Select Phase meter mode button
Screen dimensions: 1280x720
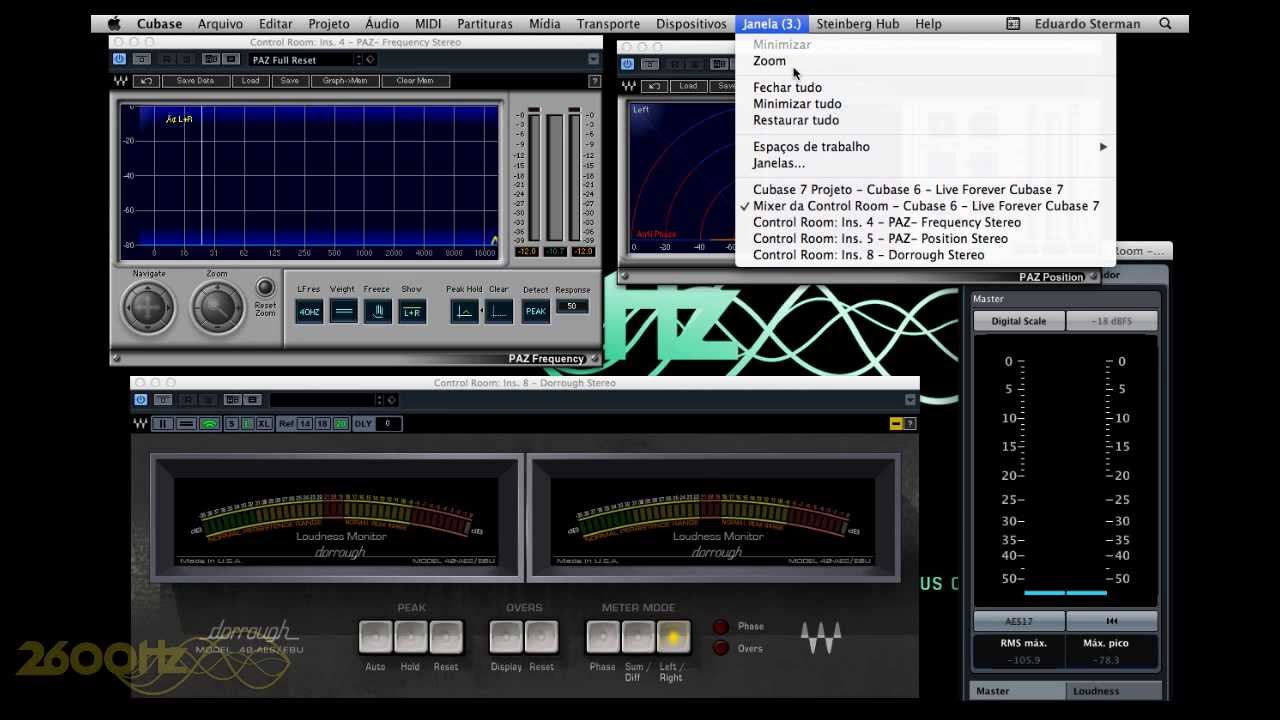point(603,637)
